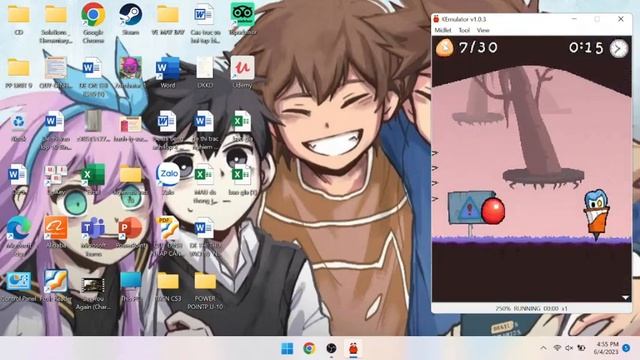Open the Wi-Fi network tray icon
640x360 pixels.
(557, 348)
